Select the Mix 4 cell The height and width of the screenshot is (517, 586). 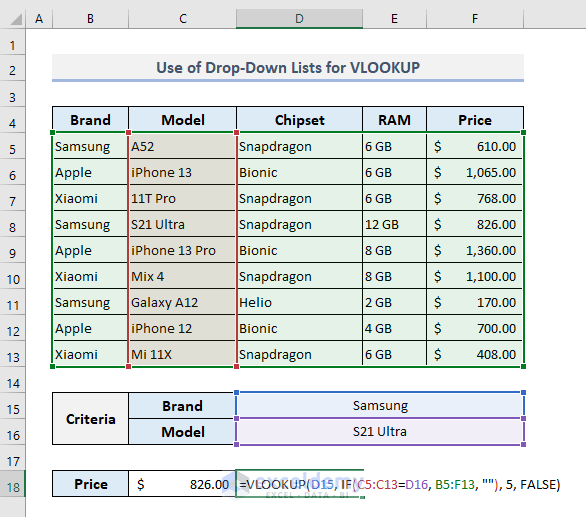(182, 276)
